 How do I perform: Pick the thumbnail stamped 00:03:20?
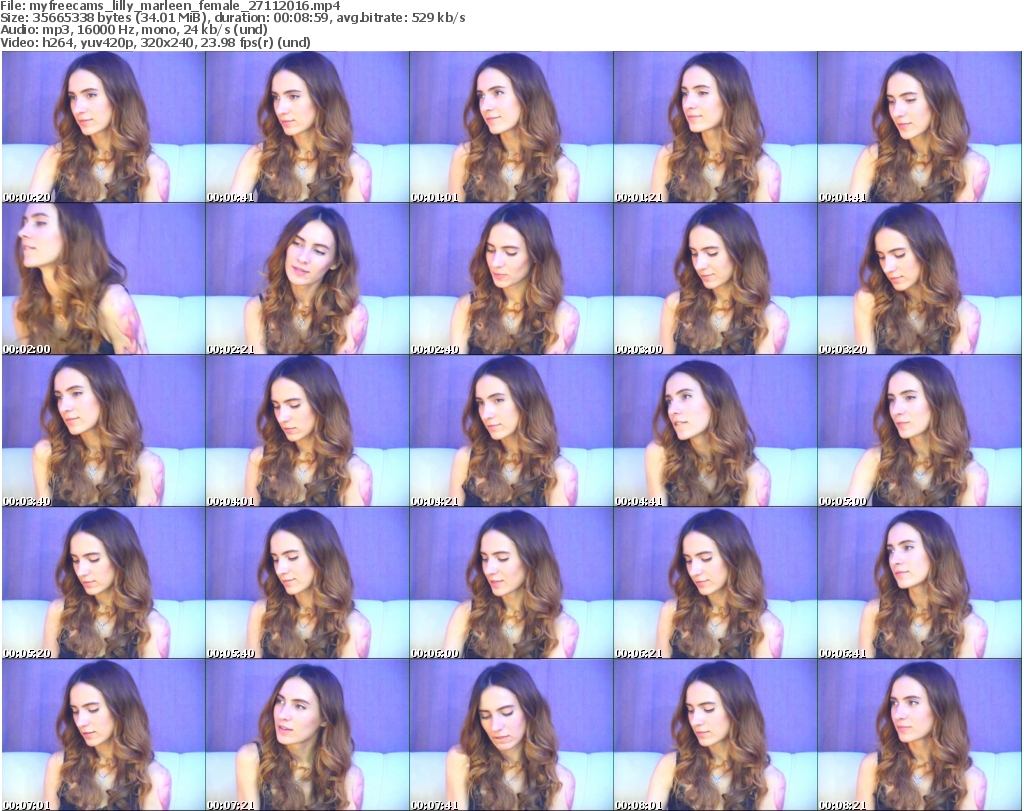pyautogui.click(x=920, y=279)
